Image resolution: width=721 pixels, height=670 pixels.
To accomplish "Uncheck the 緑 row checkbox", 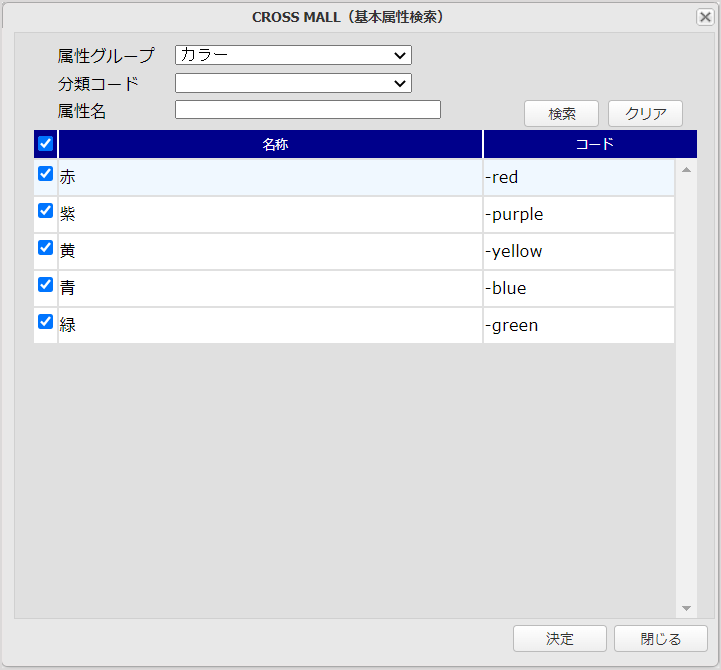I will click(x=45, y=321).
